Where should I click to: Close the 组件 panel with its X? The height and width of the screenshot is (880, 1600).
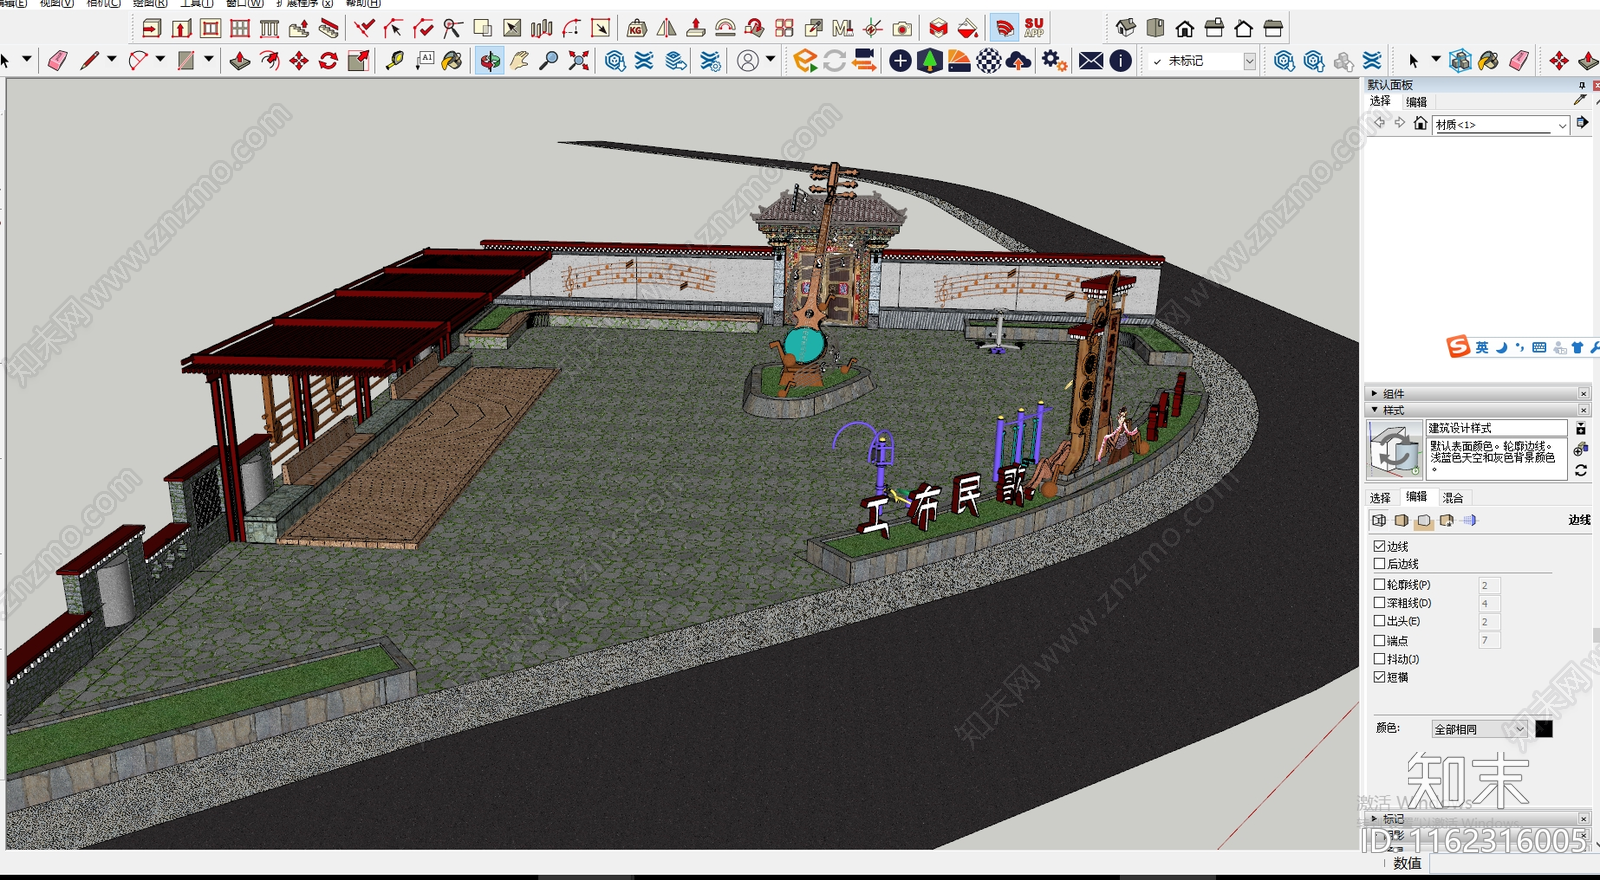tap(1583, 394)
